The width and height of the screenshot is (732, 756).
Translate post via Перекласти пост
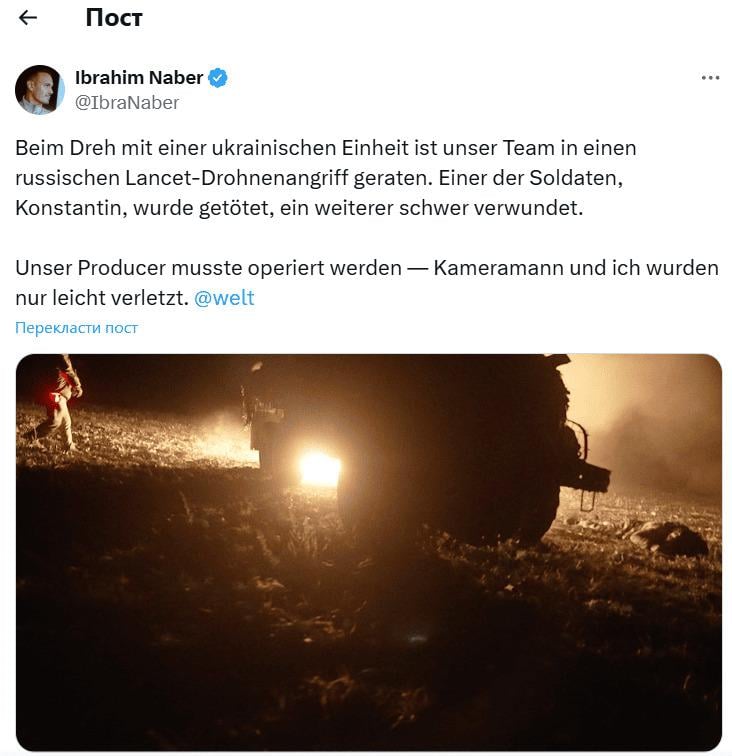76,328
